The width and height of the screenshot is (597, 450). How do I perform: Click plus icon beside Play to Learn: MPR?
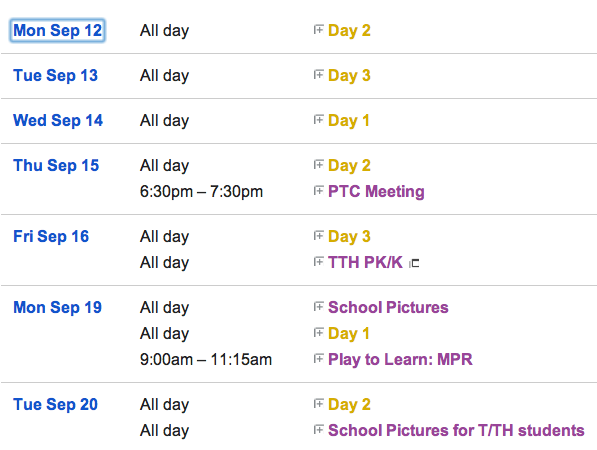point(318,358)
